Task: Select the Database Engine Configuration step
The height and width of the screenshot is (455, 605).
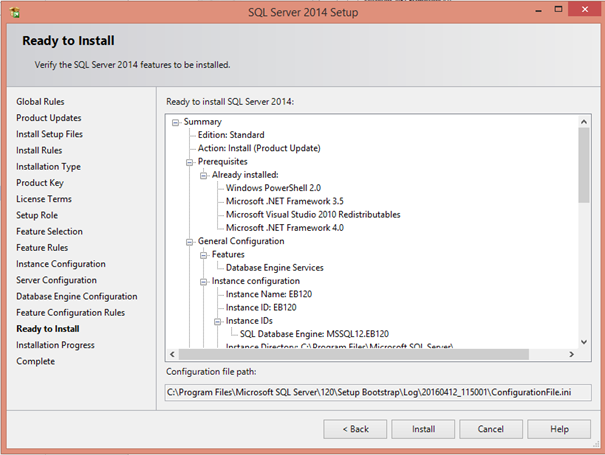Action: click(77, 296)
